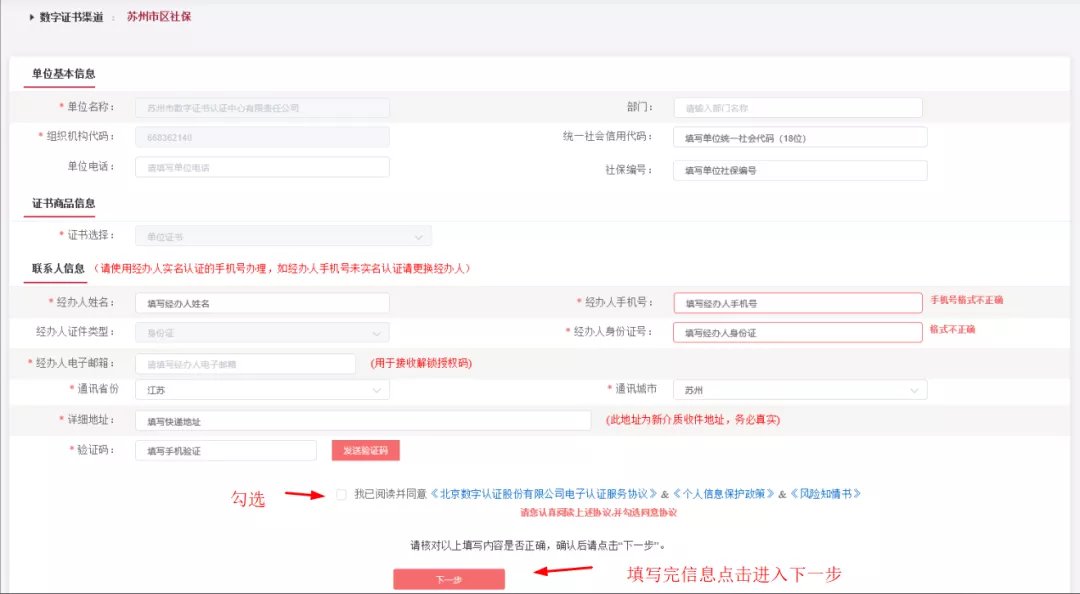Open the 证书选择 dropdown
The height and width of the screenshot is (594, 1080).
pos(283,236)
